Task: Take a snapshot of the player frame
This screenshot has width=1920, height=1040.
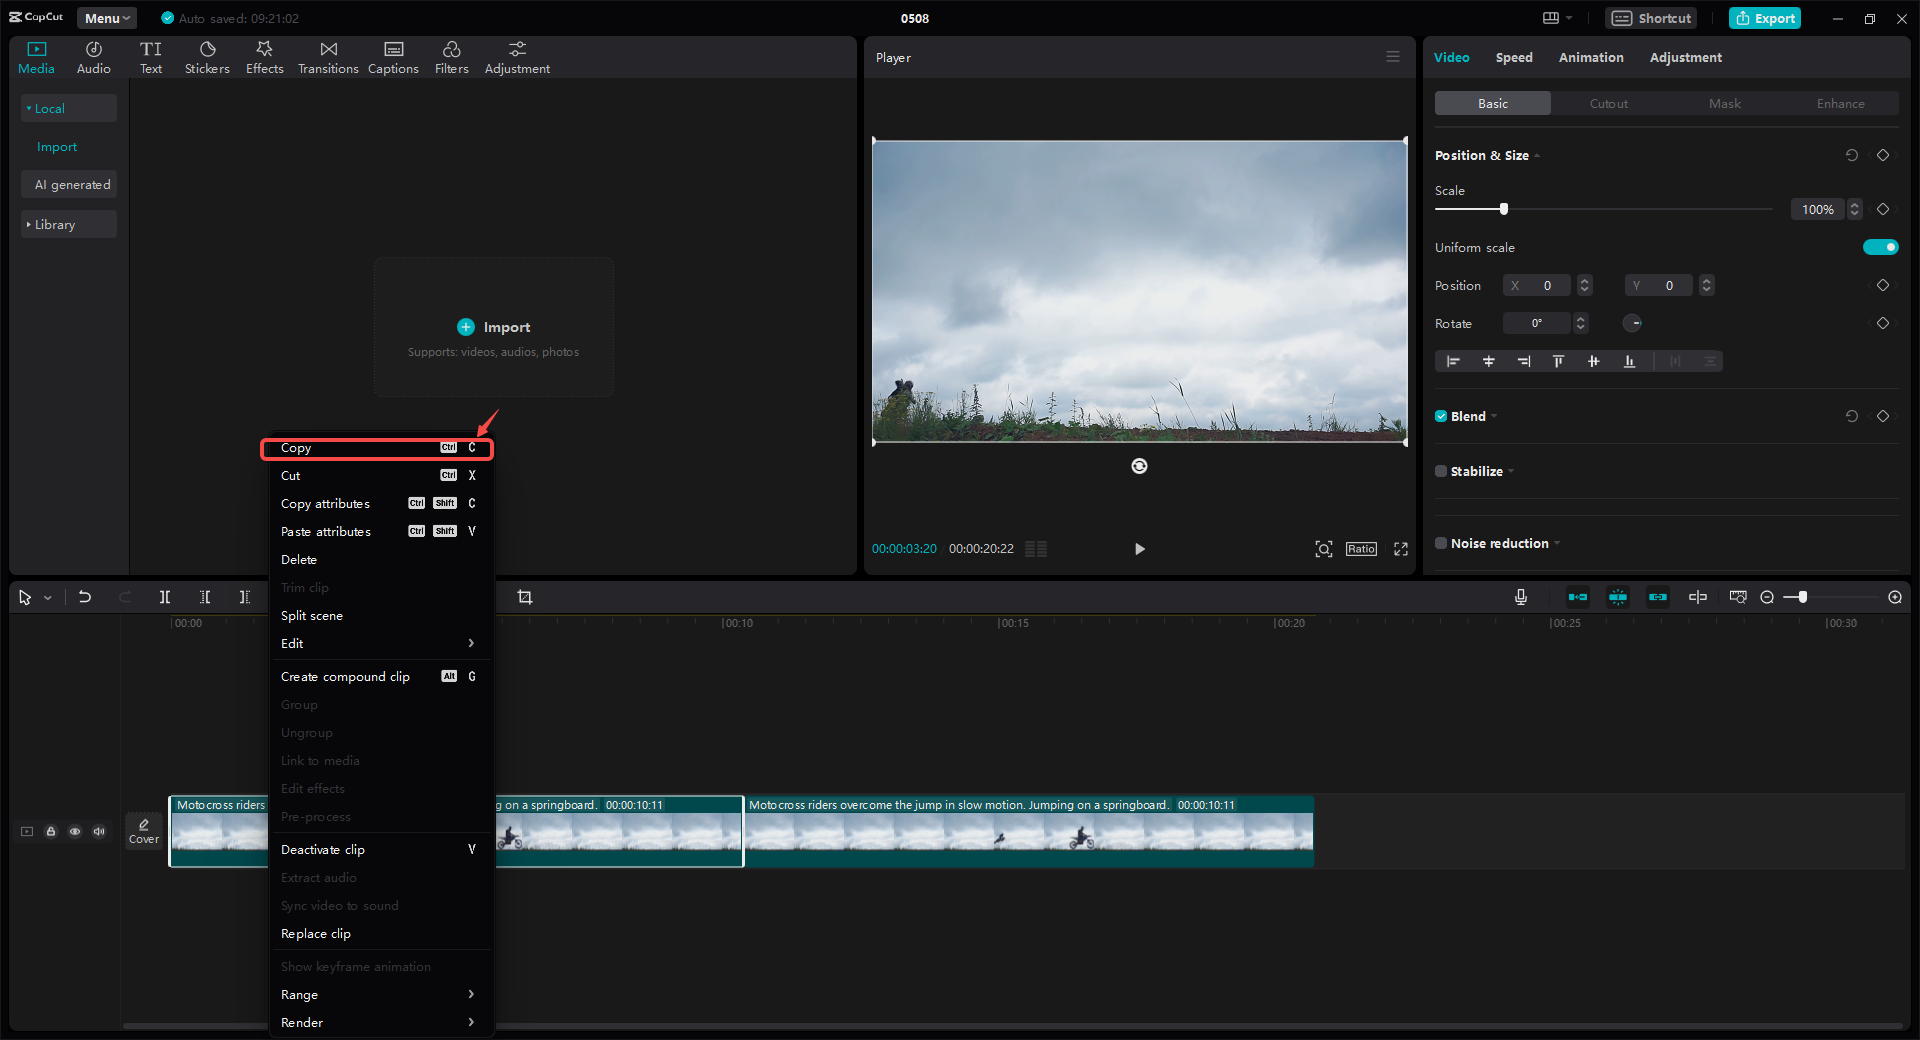Action: (x=1323, y=549)
